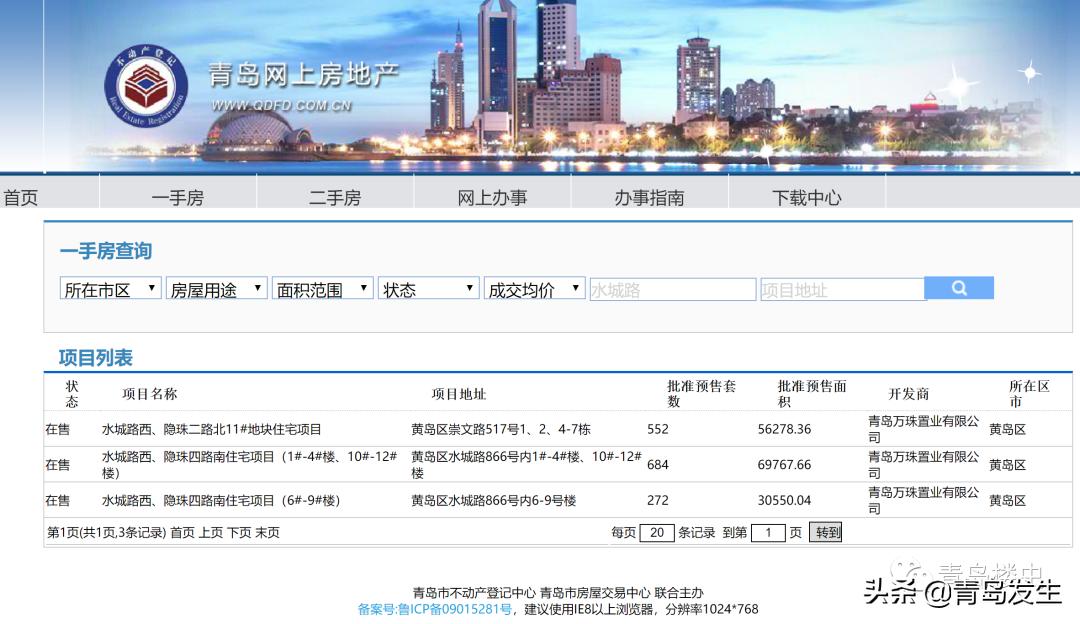The width and height of the screenshot is (1080, 624).
Task: Open the 所在市区 district dropdown
Action: 110,288
